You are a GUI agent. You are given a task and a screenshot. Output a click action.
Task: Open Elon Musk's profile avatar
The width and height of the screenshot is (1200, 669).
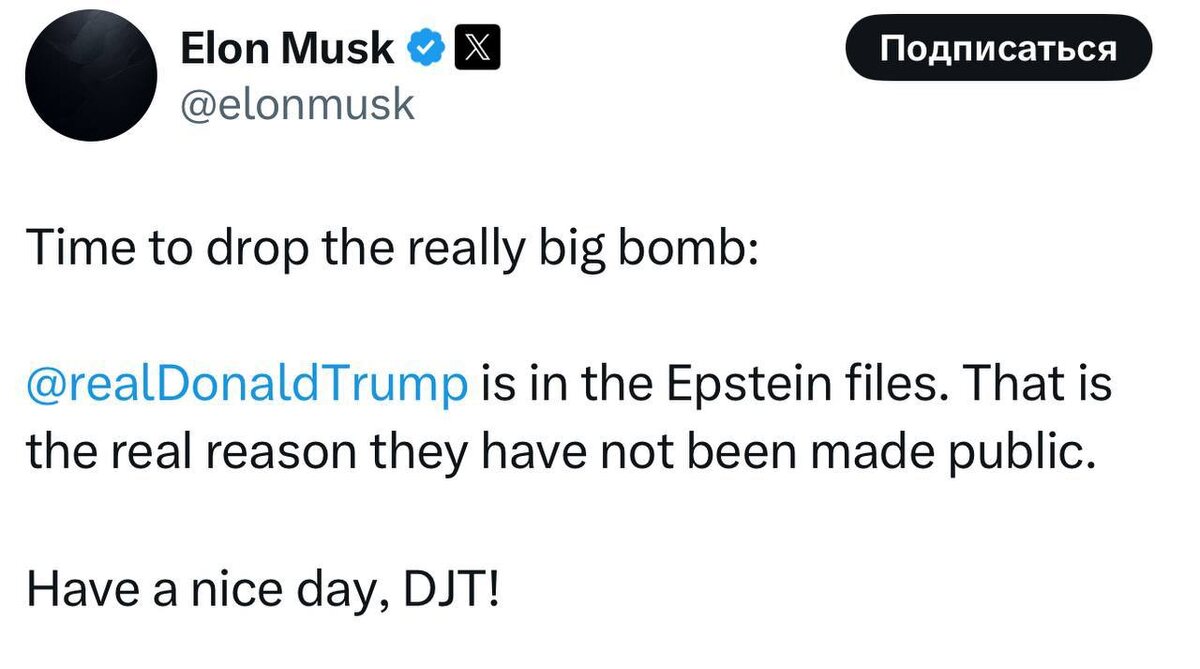pos(91,76)
